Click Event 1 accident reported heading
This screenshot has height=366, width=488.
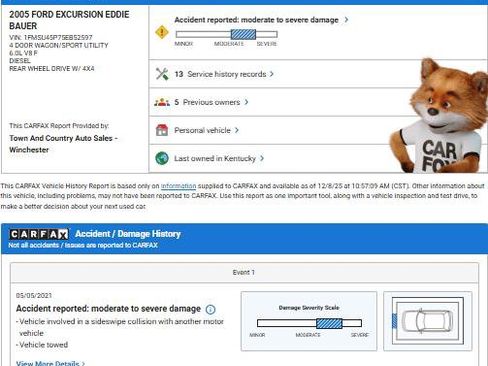pyautogui.click(x=108, y=309)
